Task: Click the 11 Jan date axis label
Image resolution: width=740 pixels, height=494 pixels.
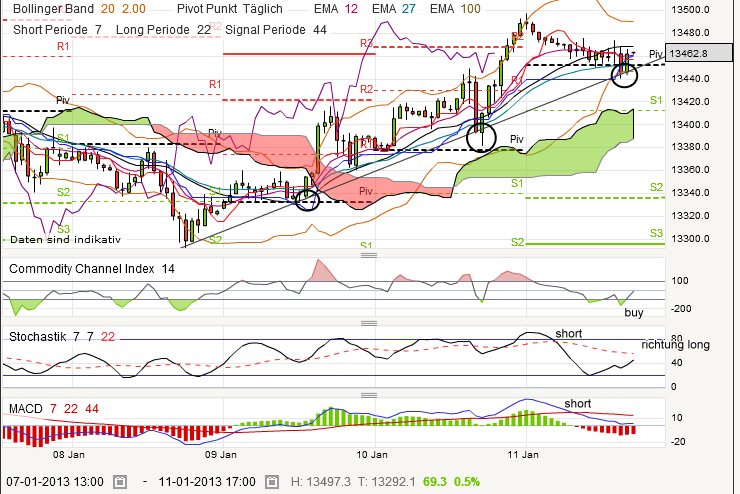Action: pos(523,455)
